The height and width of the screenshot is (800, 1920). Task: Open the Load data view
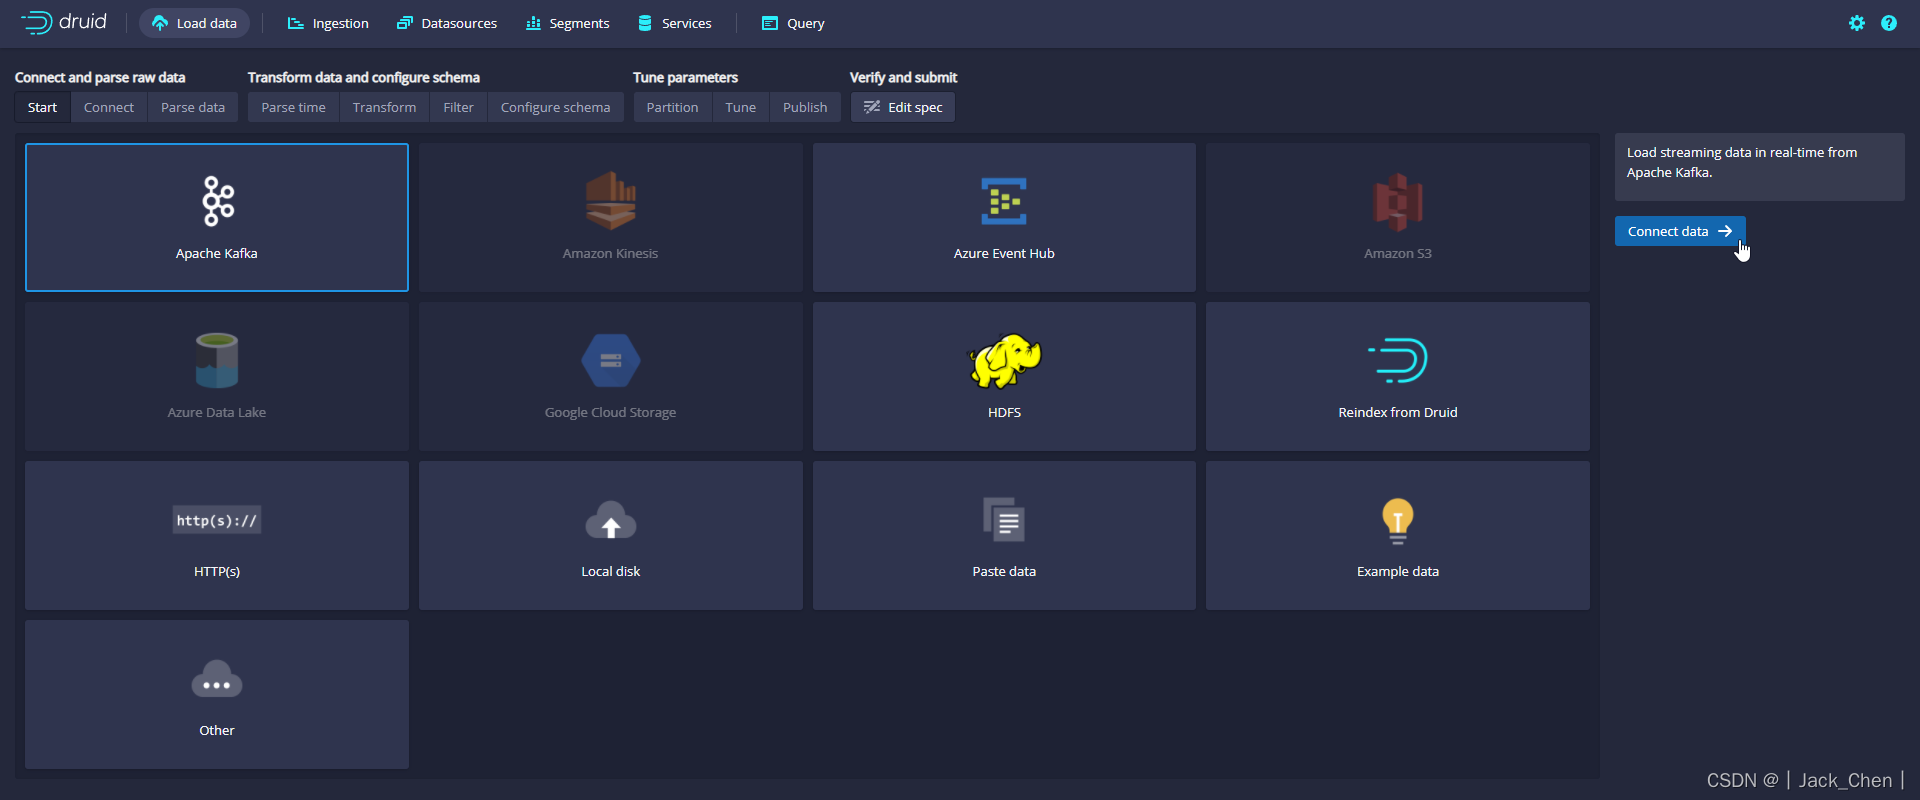(195, 23)
